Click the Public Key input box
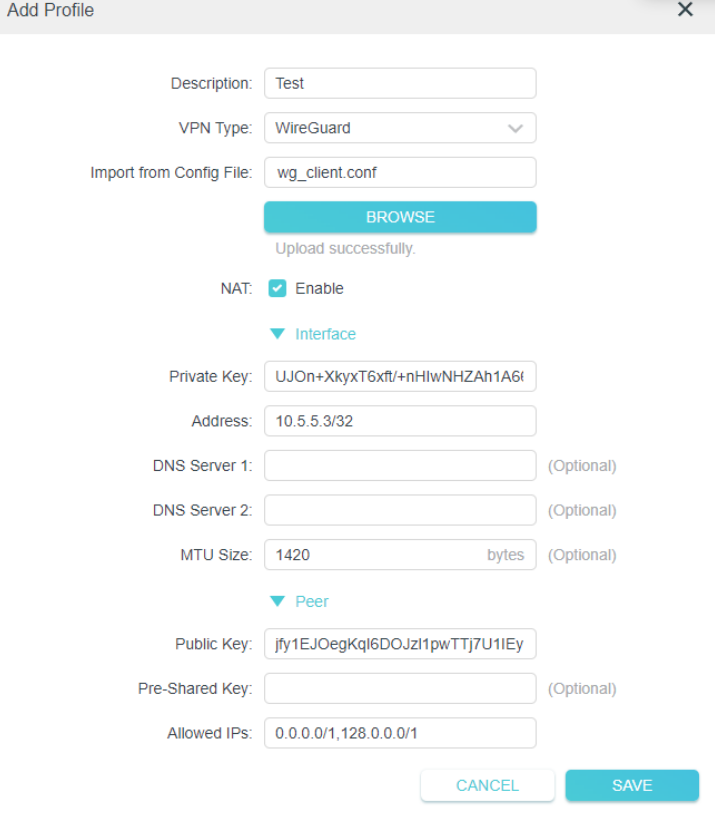 pyautogui.click(x=400, y=644)
